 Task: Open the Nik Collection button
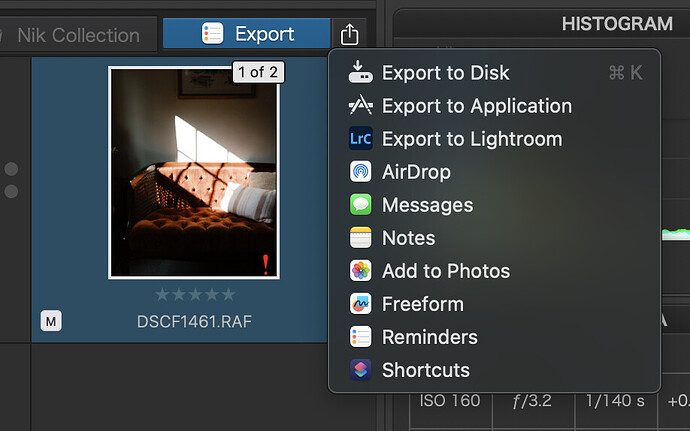click(x=78, y=35)
